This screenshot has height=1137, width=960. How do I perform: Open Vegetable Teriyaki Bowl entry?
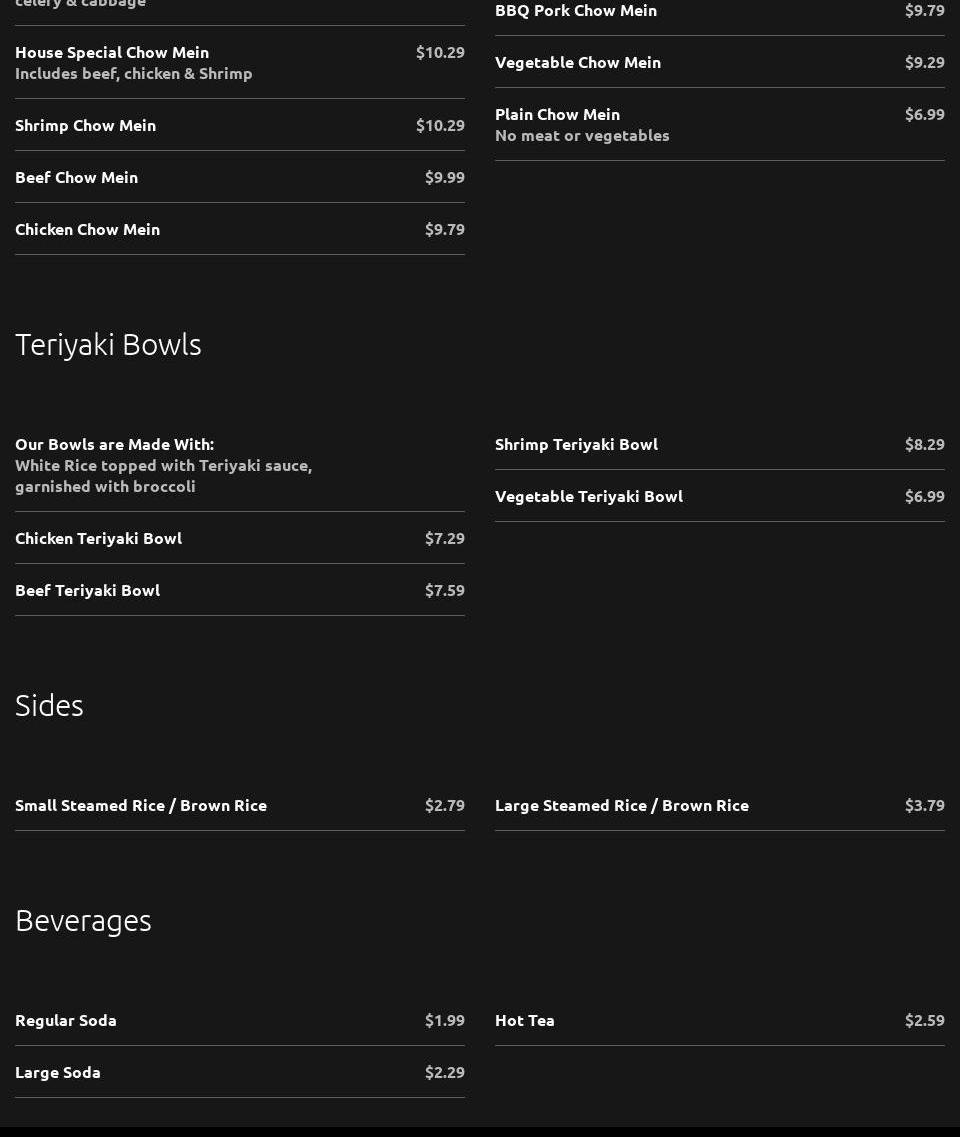pos(589,496)
